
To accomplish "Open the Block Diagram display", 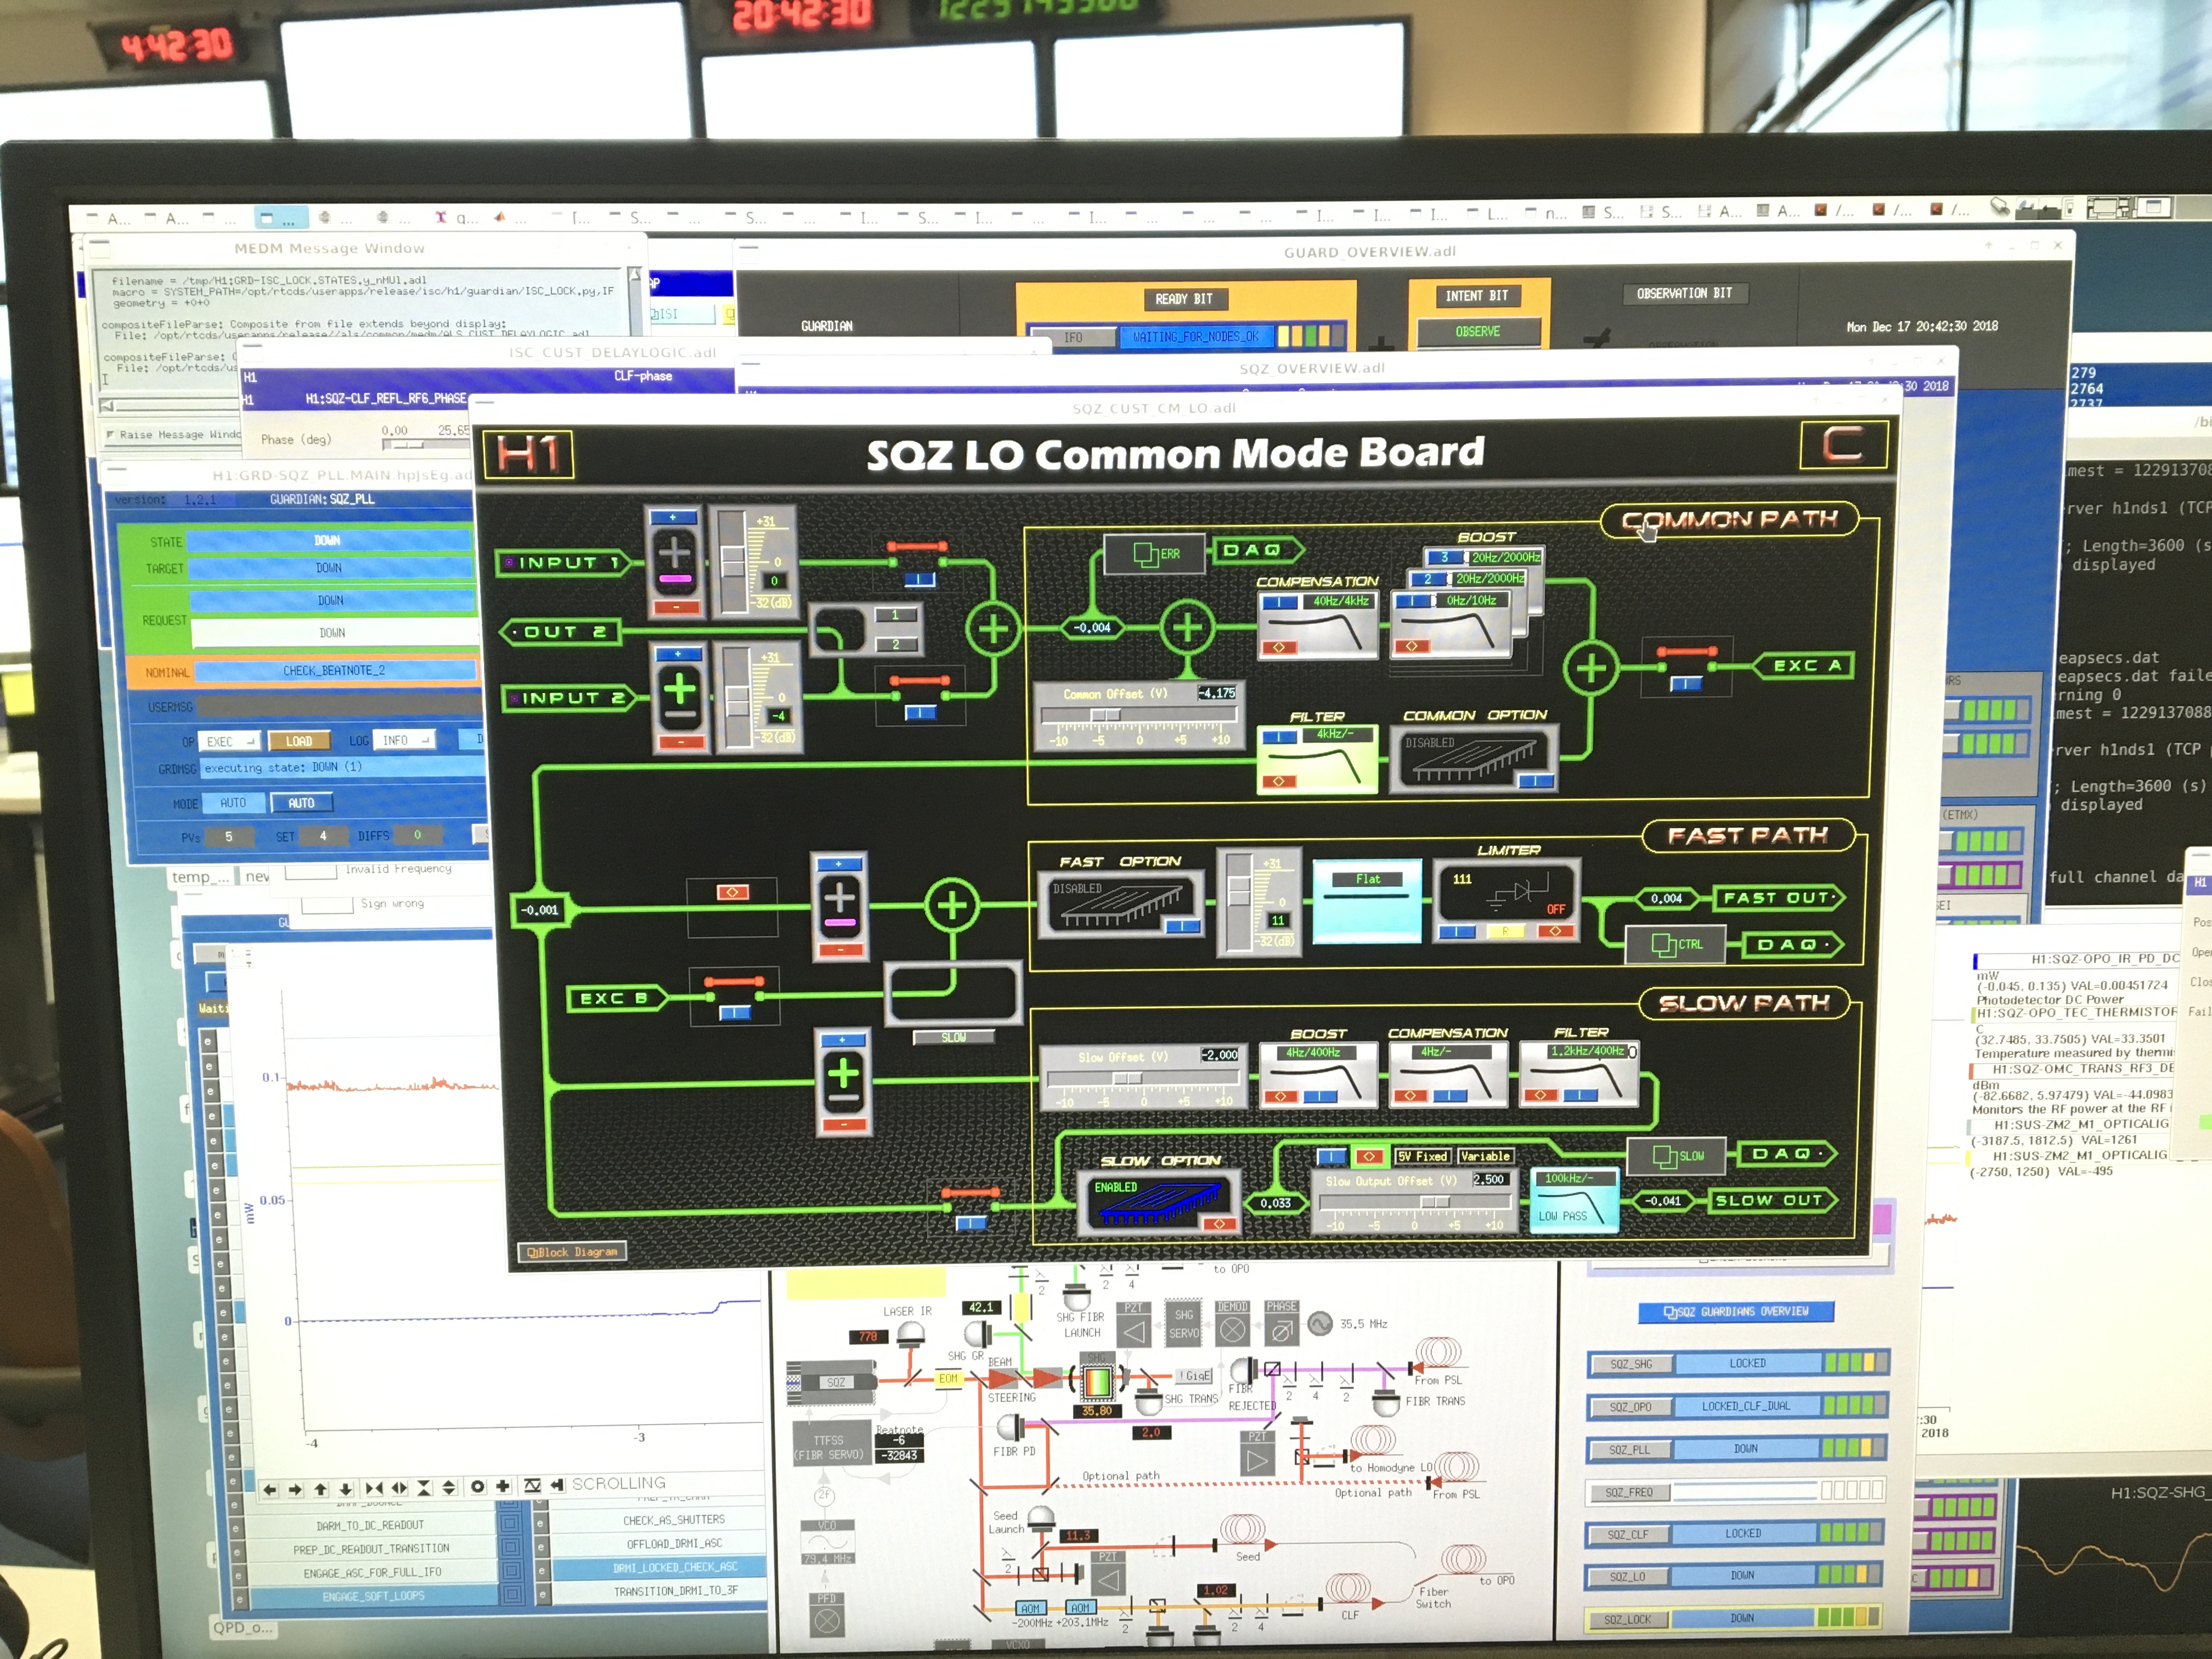I will click(x=572, y=1252).
